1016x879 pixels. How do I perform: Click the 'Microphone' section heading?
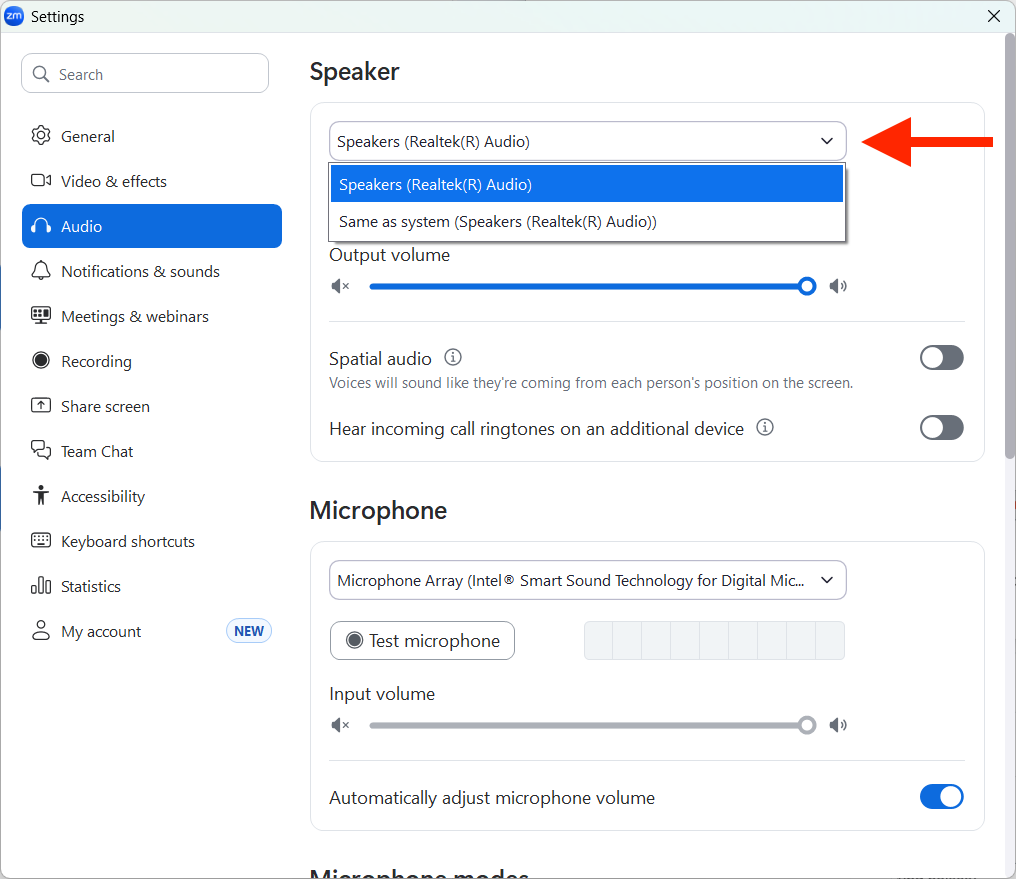378,510
